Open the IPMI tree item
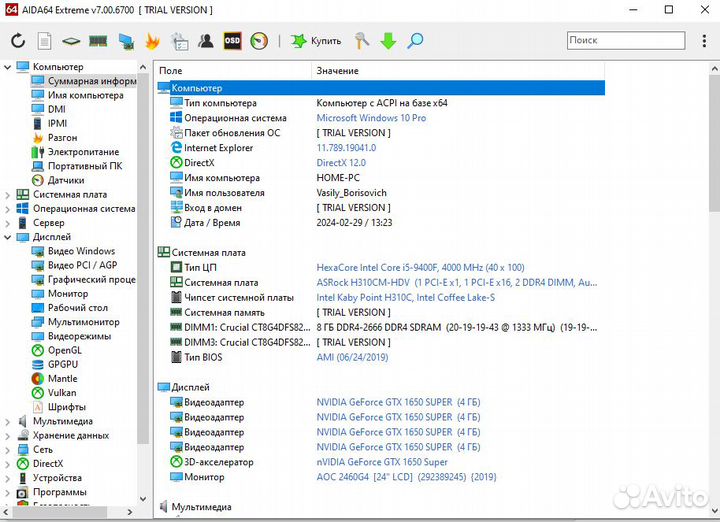The image size is (720, 522). tap(49, 123)
